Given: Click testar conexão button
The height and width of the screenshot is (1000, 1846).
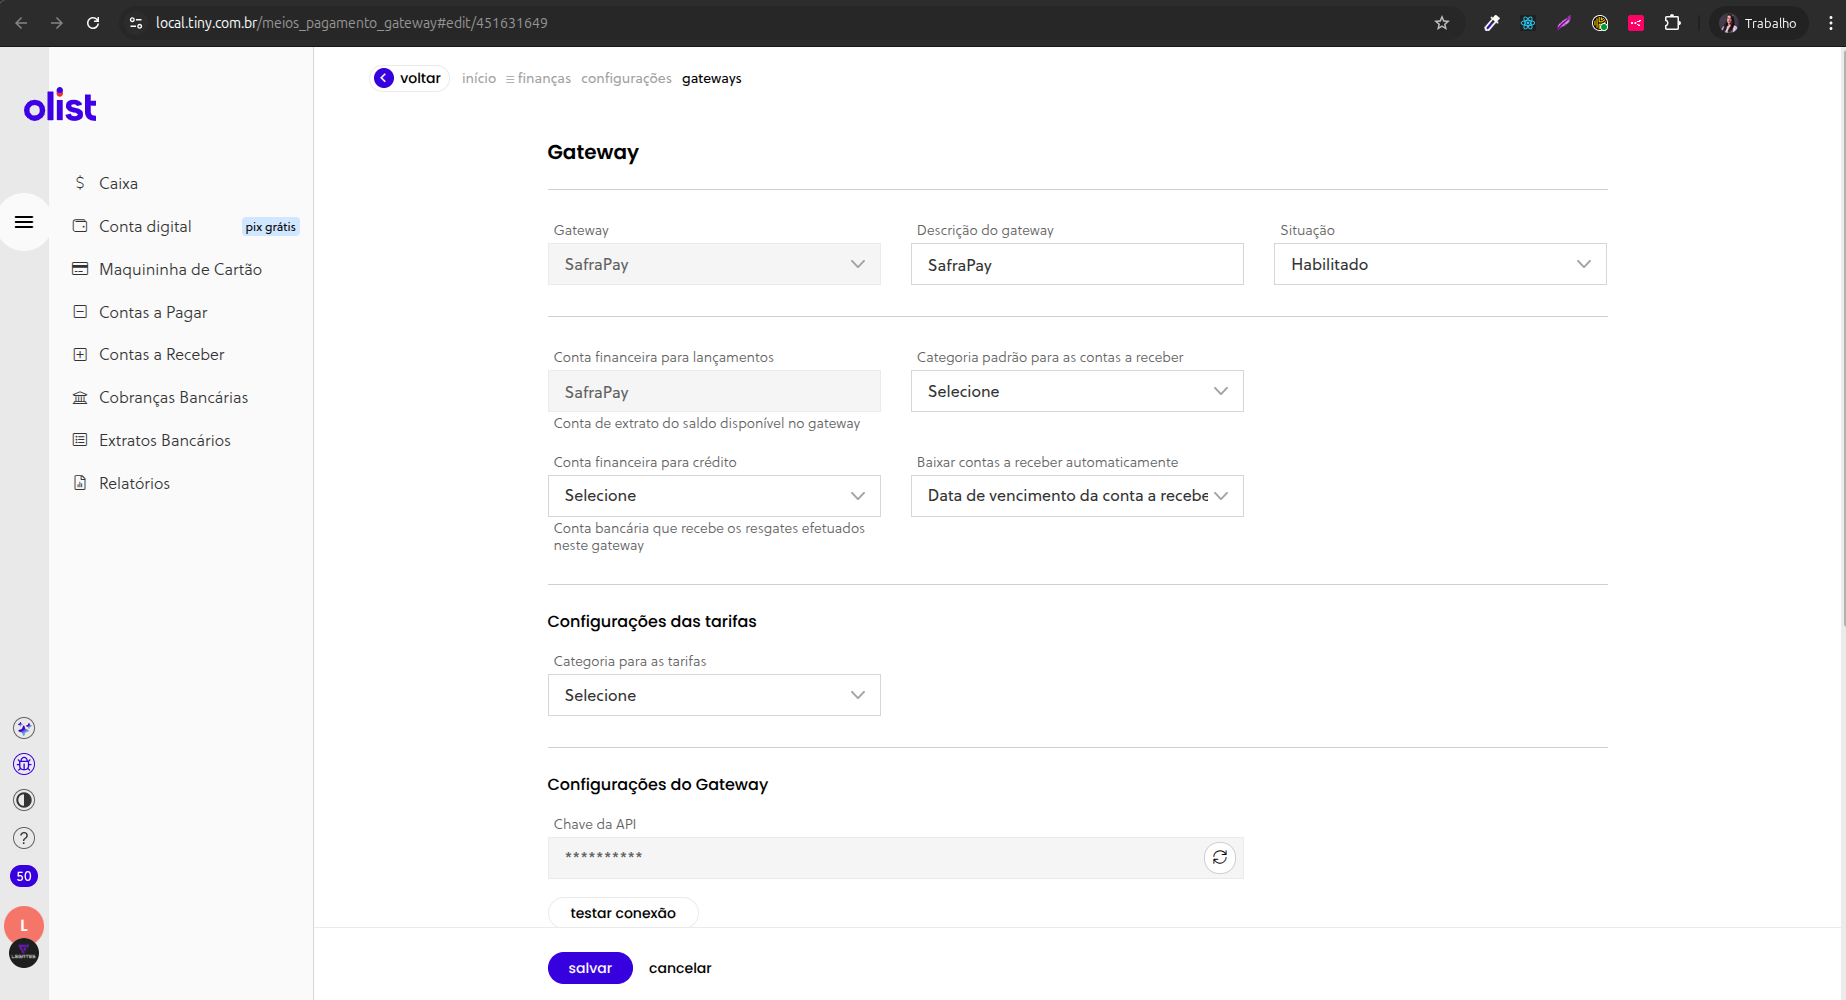Looking at the screenshot, I should tap(623, 912).
